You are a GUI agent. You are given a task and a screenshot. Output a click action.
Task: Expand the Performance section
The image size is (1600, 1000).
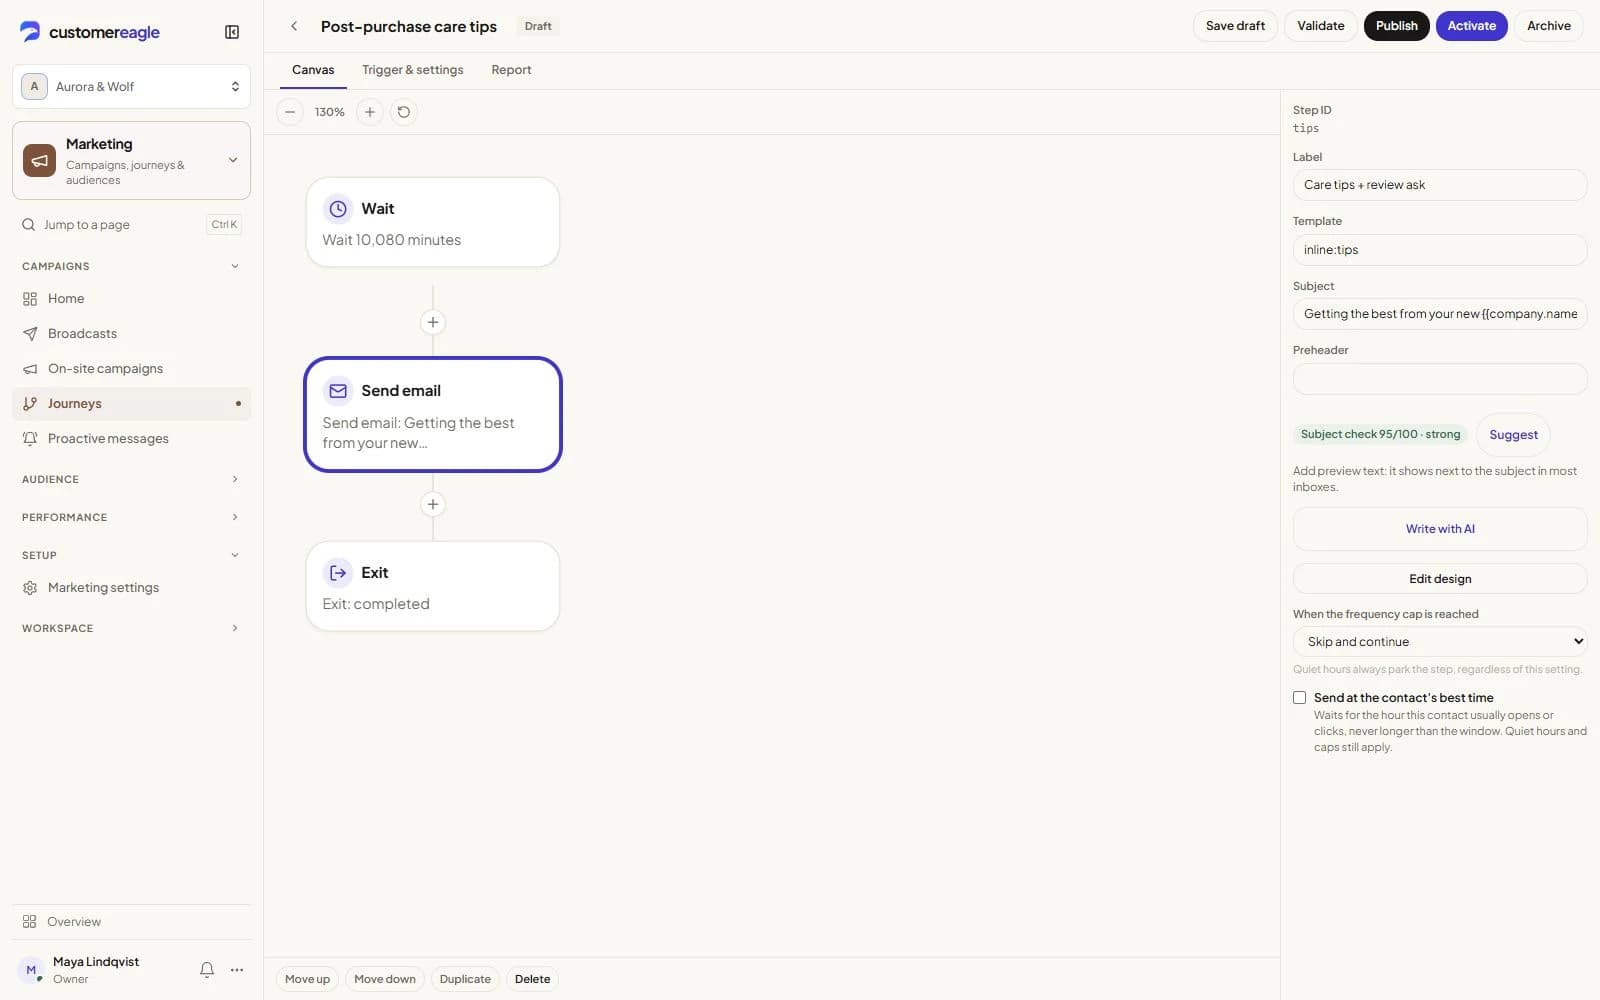pos(131,517)
